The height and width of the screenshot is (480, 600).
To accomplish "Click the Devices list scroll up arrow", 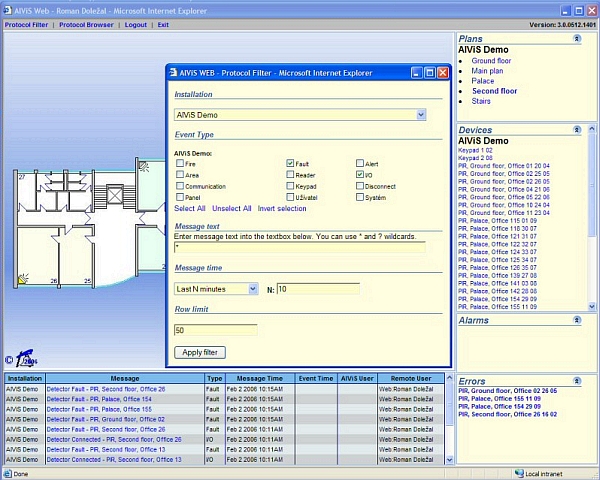I will click(592, 129).
